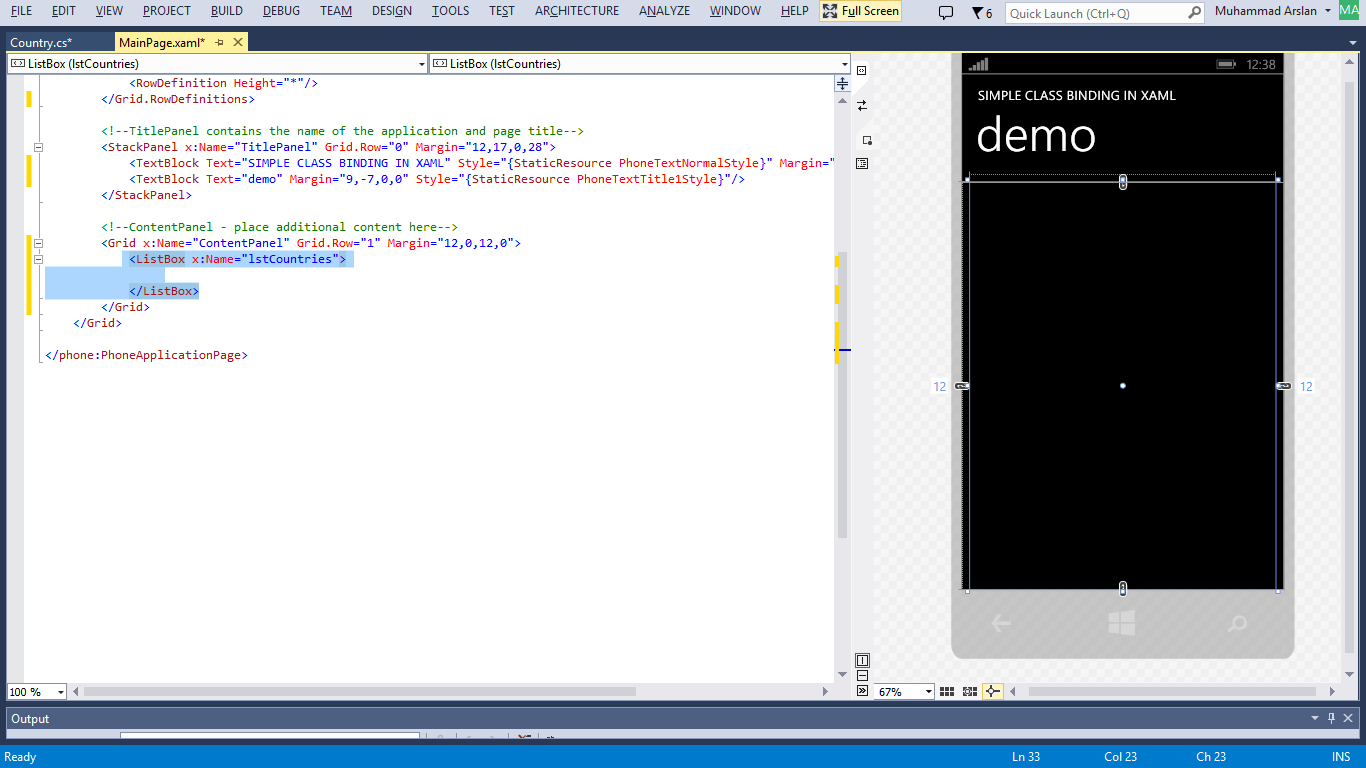The height and width of the screenshot is (768, 1366).
Task: Click the right margin link handle
Action: (1283, 386)
